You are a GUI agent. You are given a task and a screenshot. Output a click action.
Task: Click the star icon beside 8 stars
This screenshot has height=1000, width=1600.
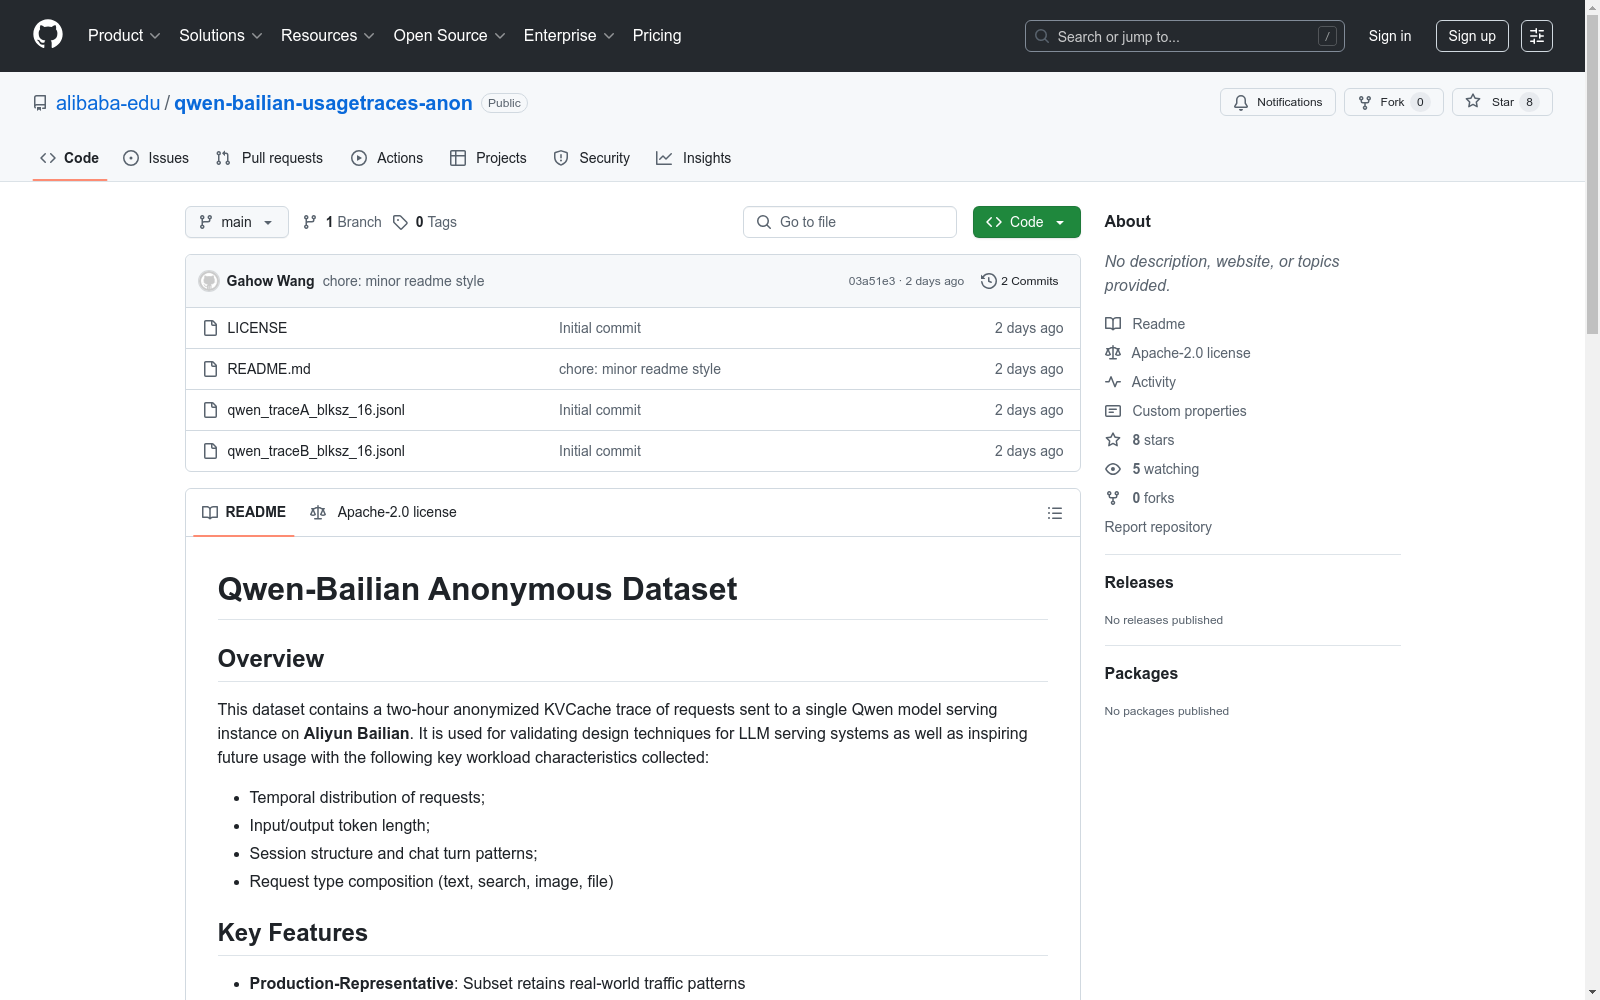1113,440
